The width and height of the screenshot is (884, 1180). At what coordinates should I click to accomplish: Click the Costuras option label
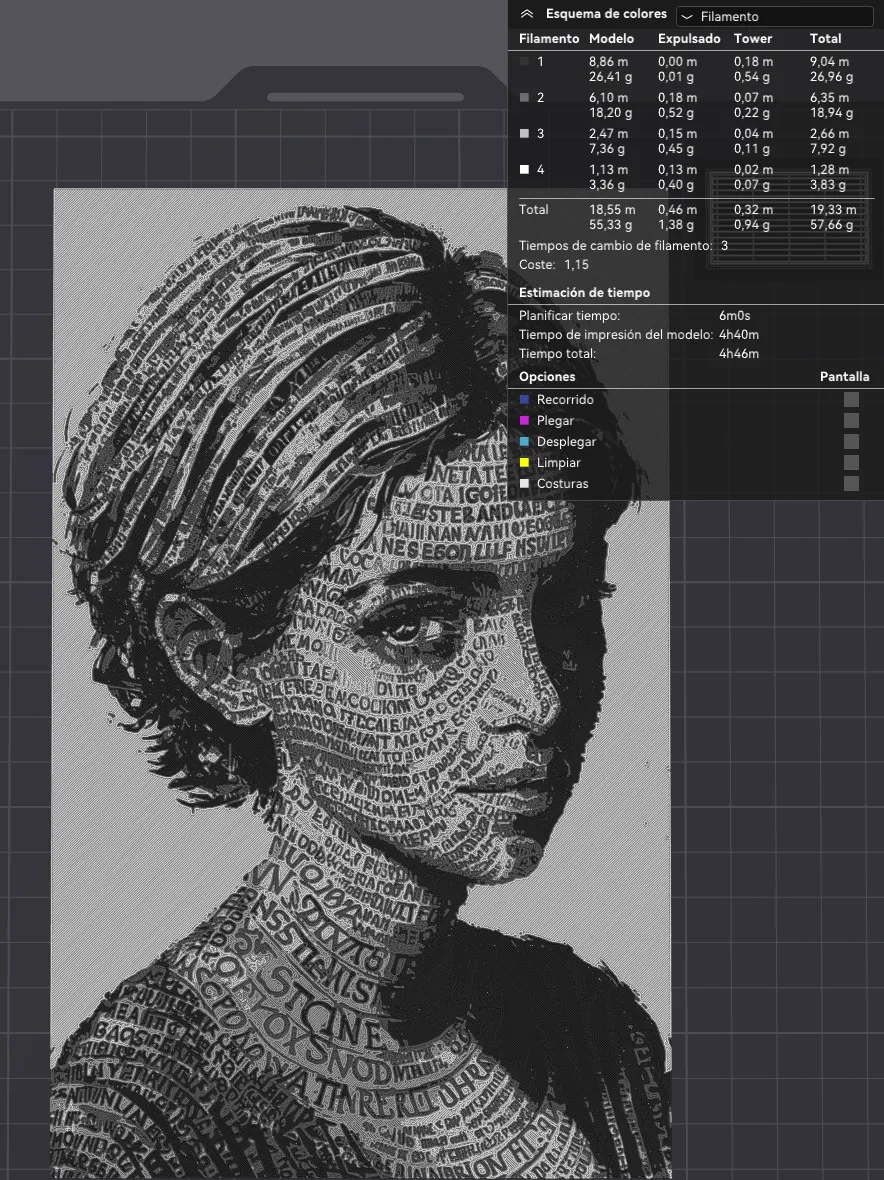pos(563,484)
